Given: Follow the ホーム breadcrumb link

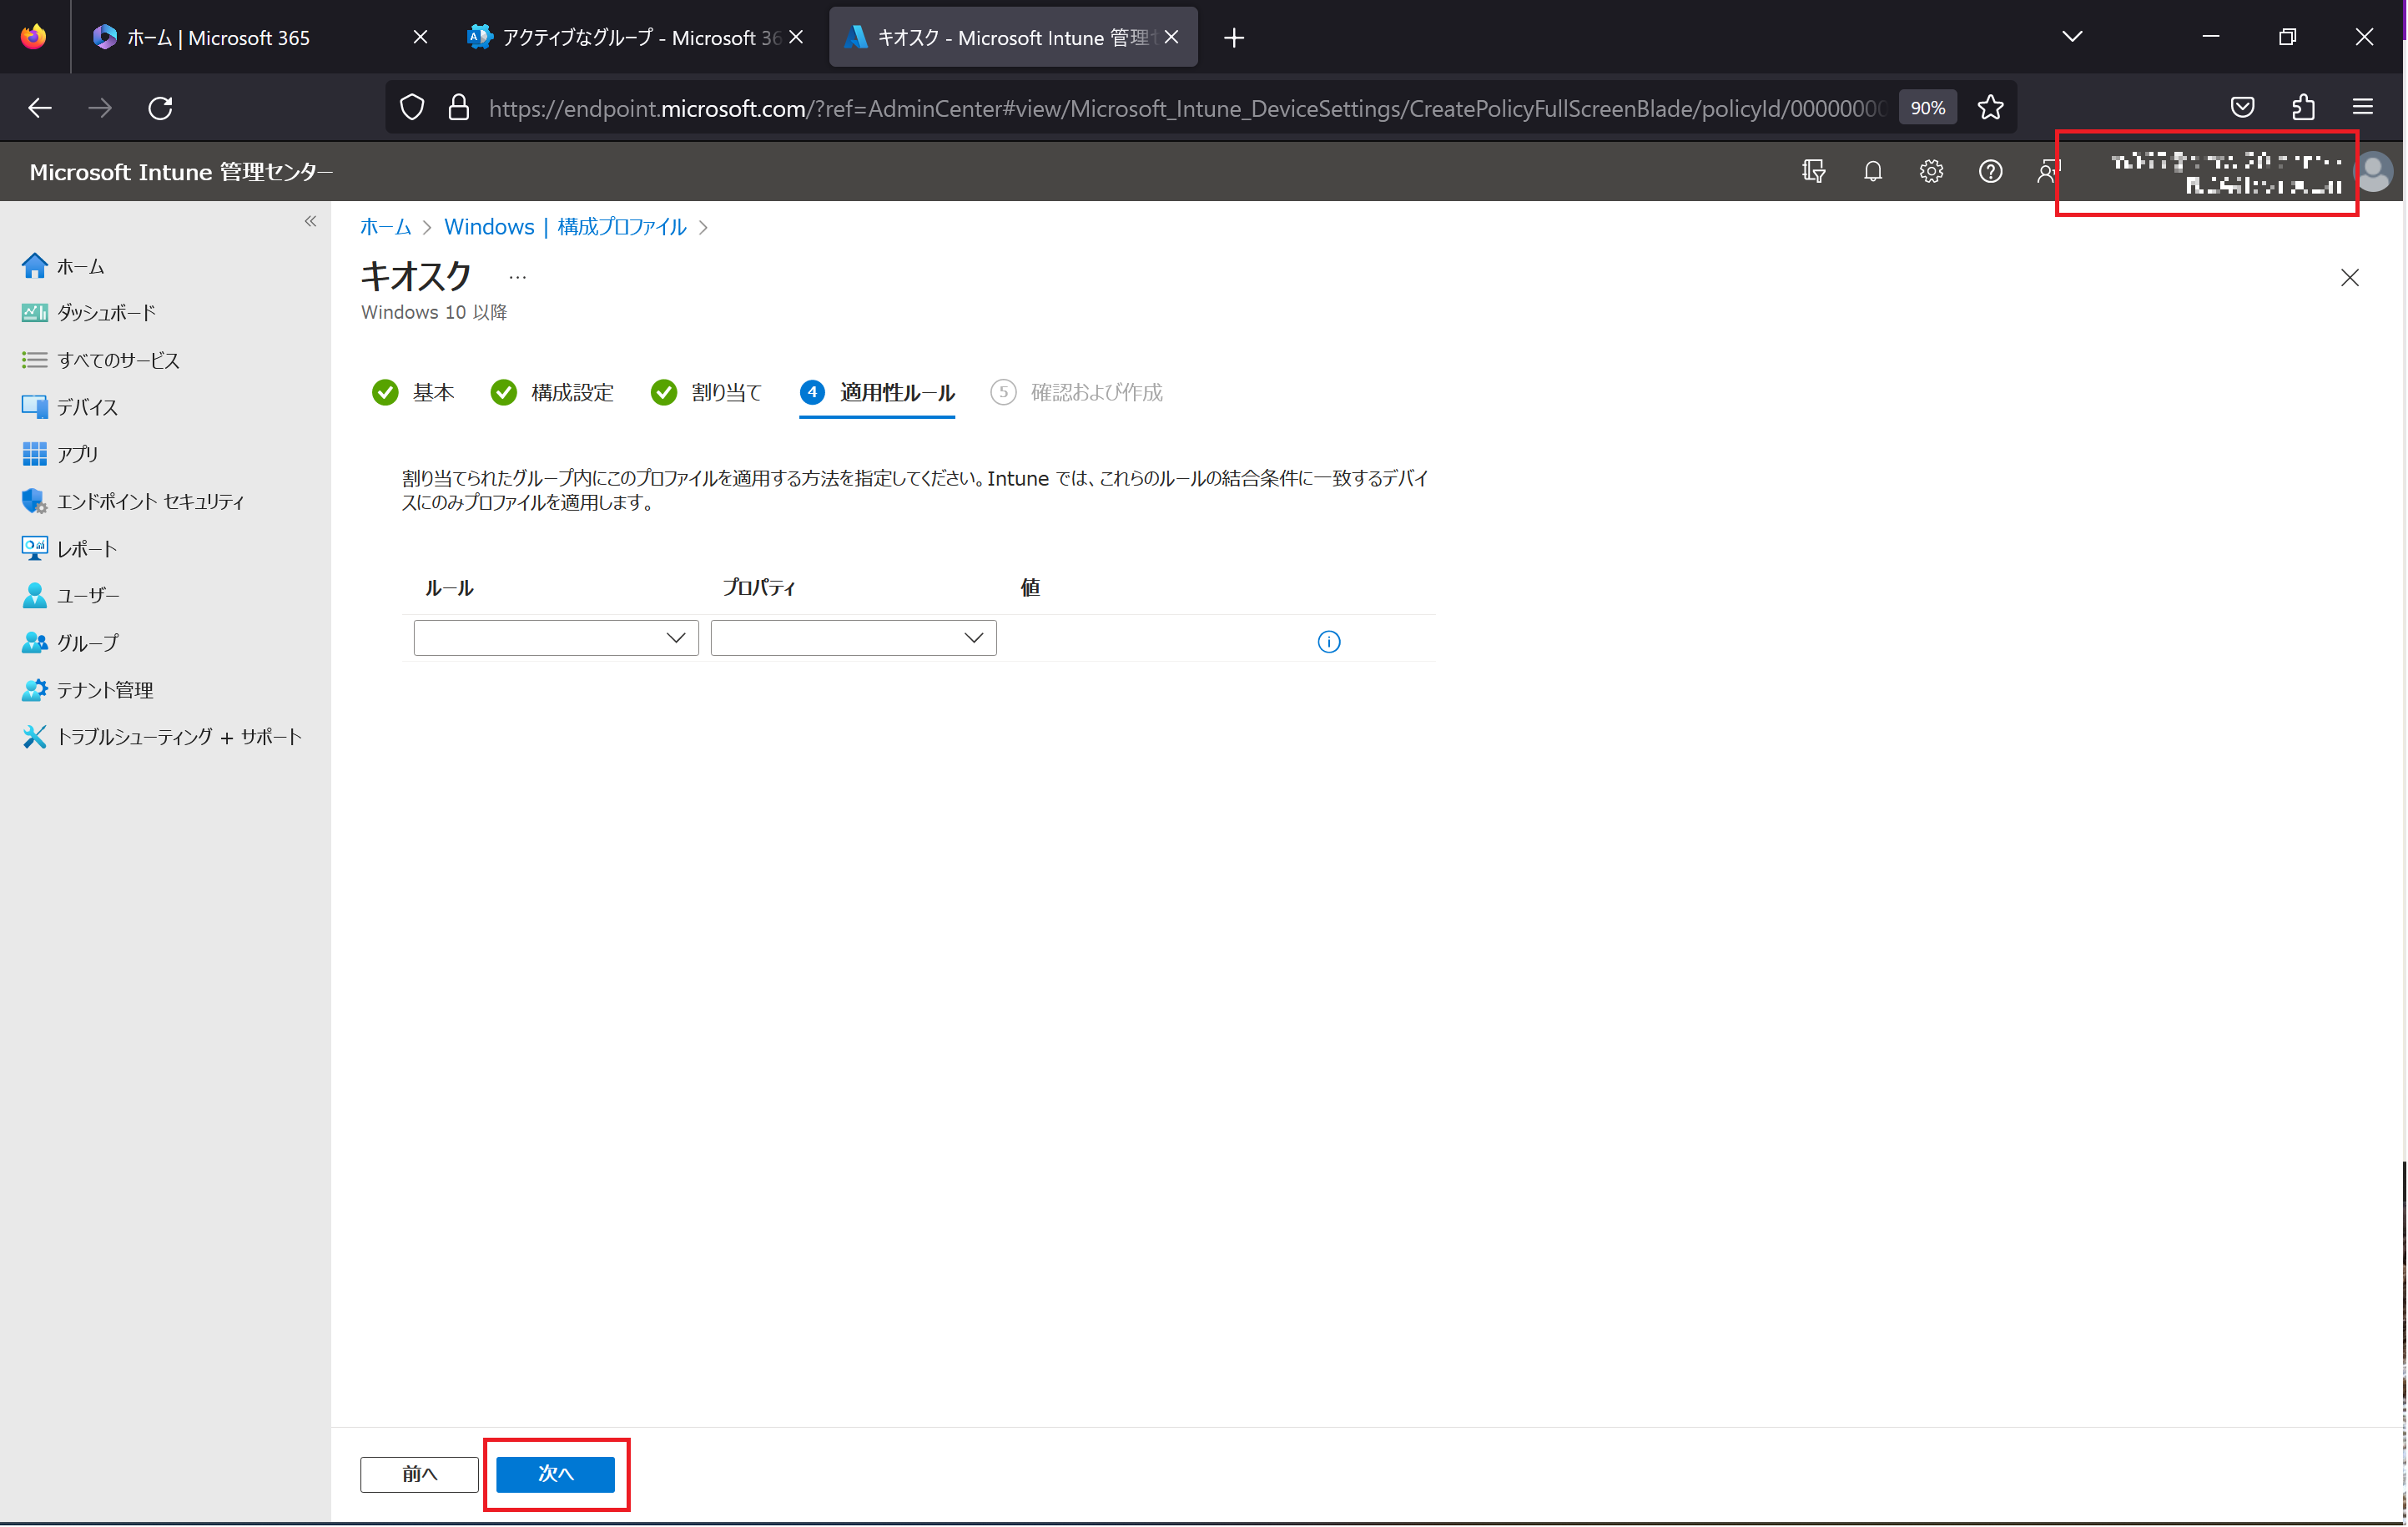Looking at the screenshot, I should point(385,227).
